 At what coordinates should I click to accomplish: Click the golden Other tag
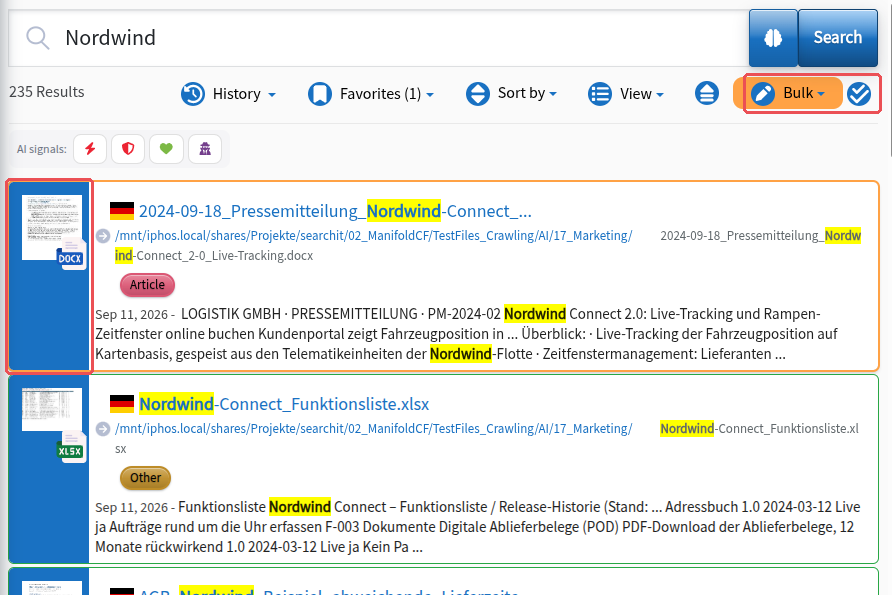click(x=145, y=478)
